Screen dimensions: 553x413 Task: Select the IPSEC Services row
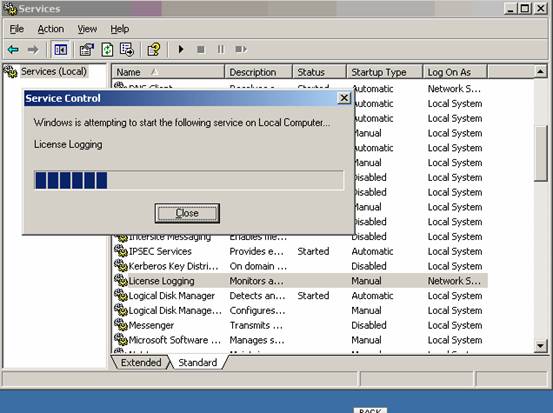click(x=300, y=251)
